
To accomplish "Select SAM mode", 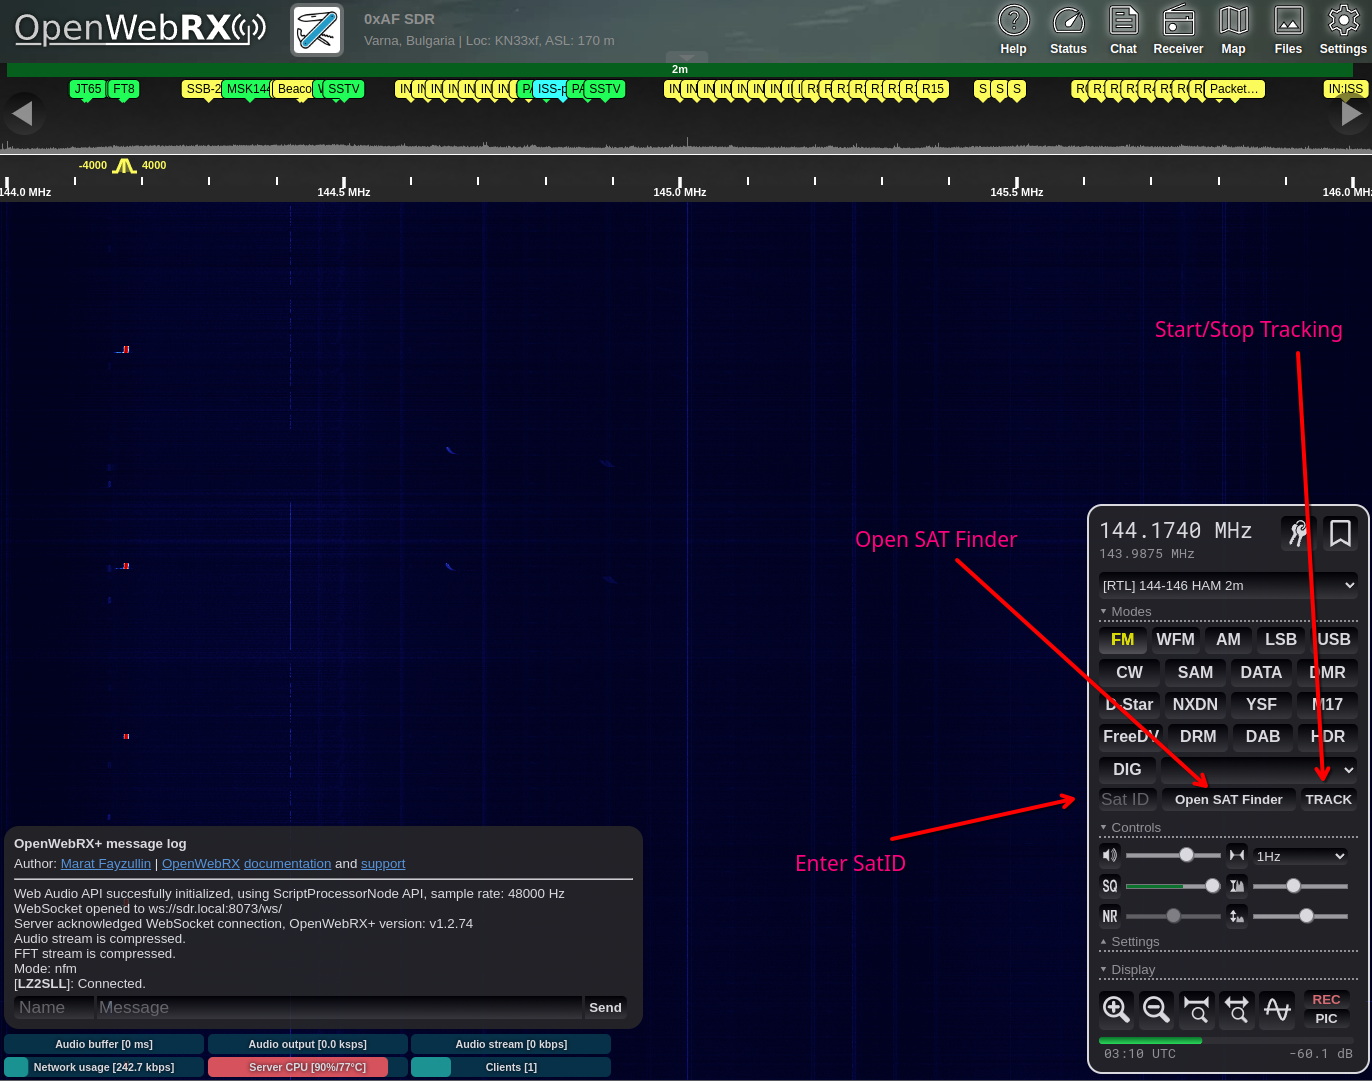I will click(x=1195, y=673).
